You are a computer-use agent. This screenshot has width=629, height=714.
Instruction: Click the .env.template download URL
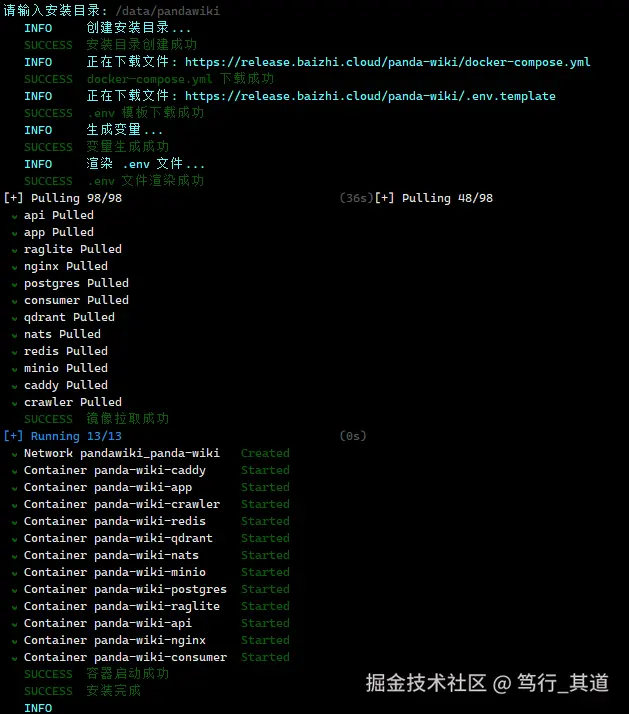pos(370,96)
